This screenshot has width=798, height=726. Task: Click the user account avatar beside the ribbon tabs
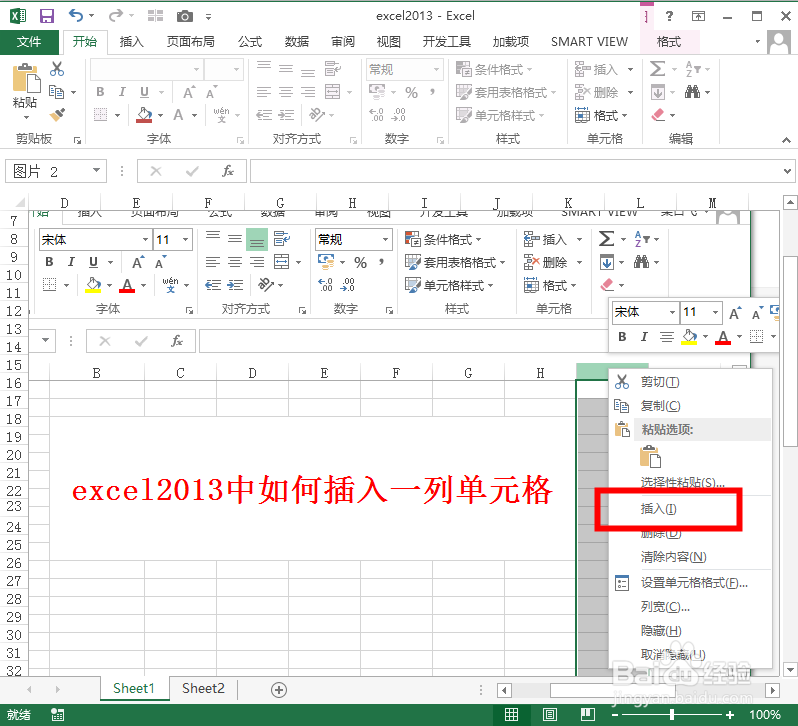[779, 42]
